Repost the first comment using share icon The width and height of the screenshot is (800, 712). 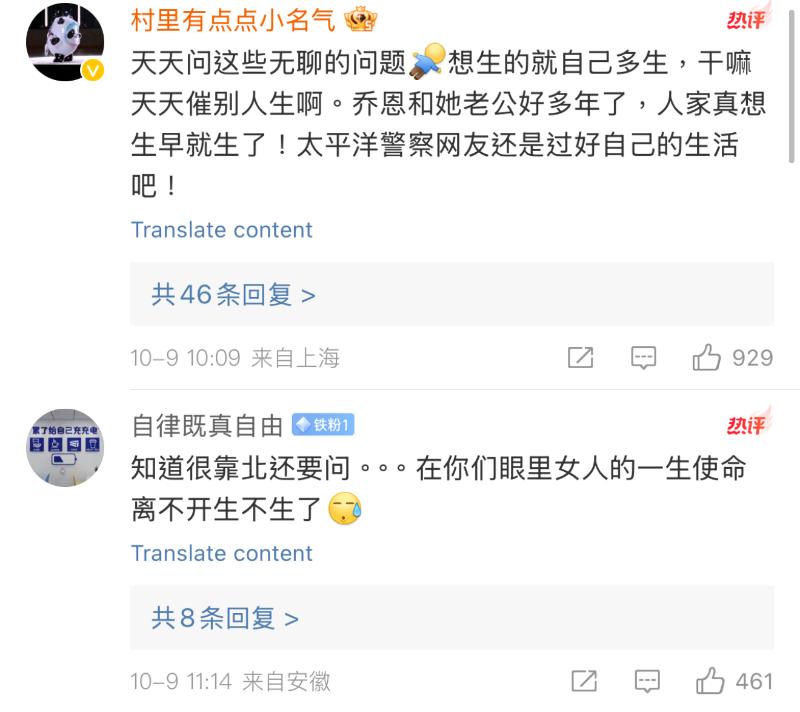[x=580, y=358]
